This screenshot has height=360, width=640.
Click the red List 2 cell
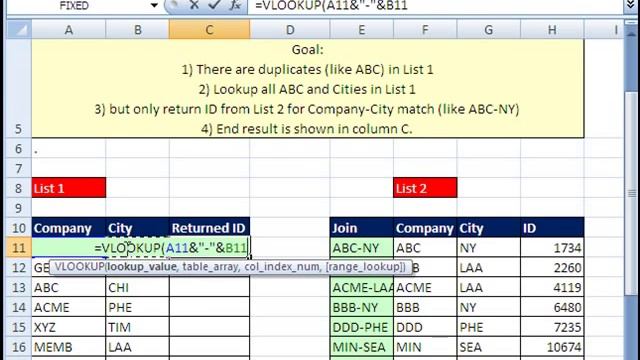425,188
